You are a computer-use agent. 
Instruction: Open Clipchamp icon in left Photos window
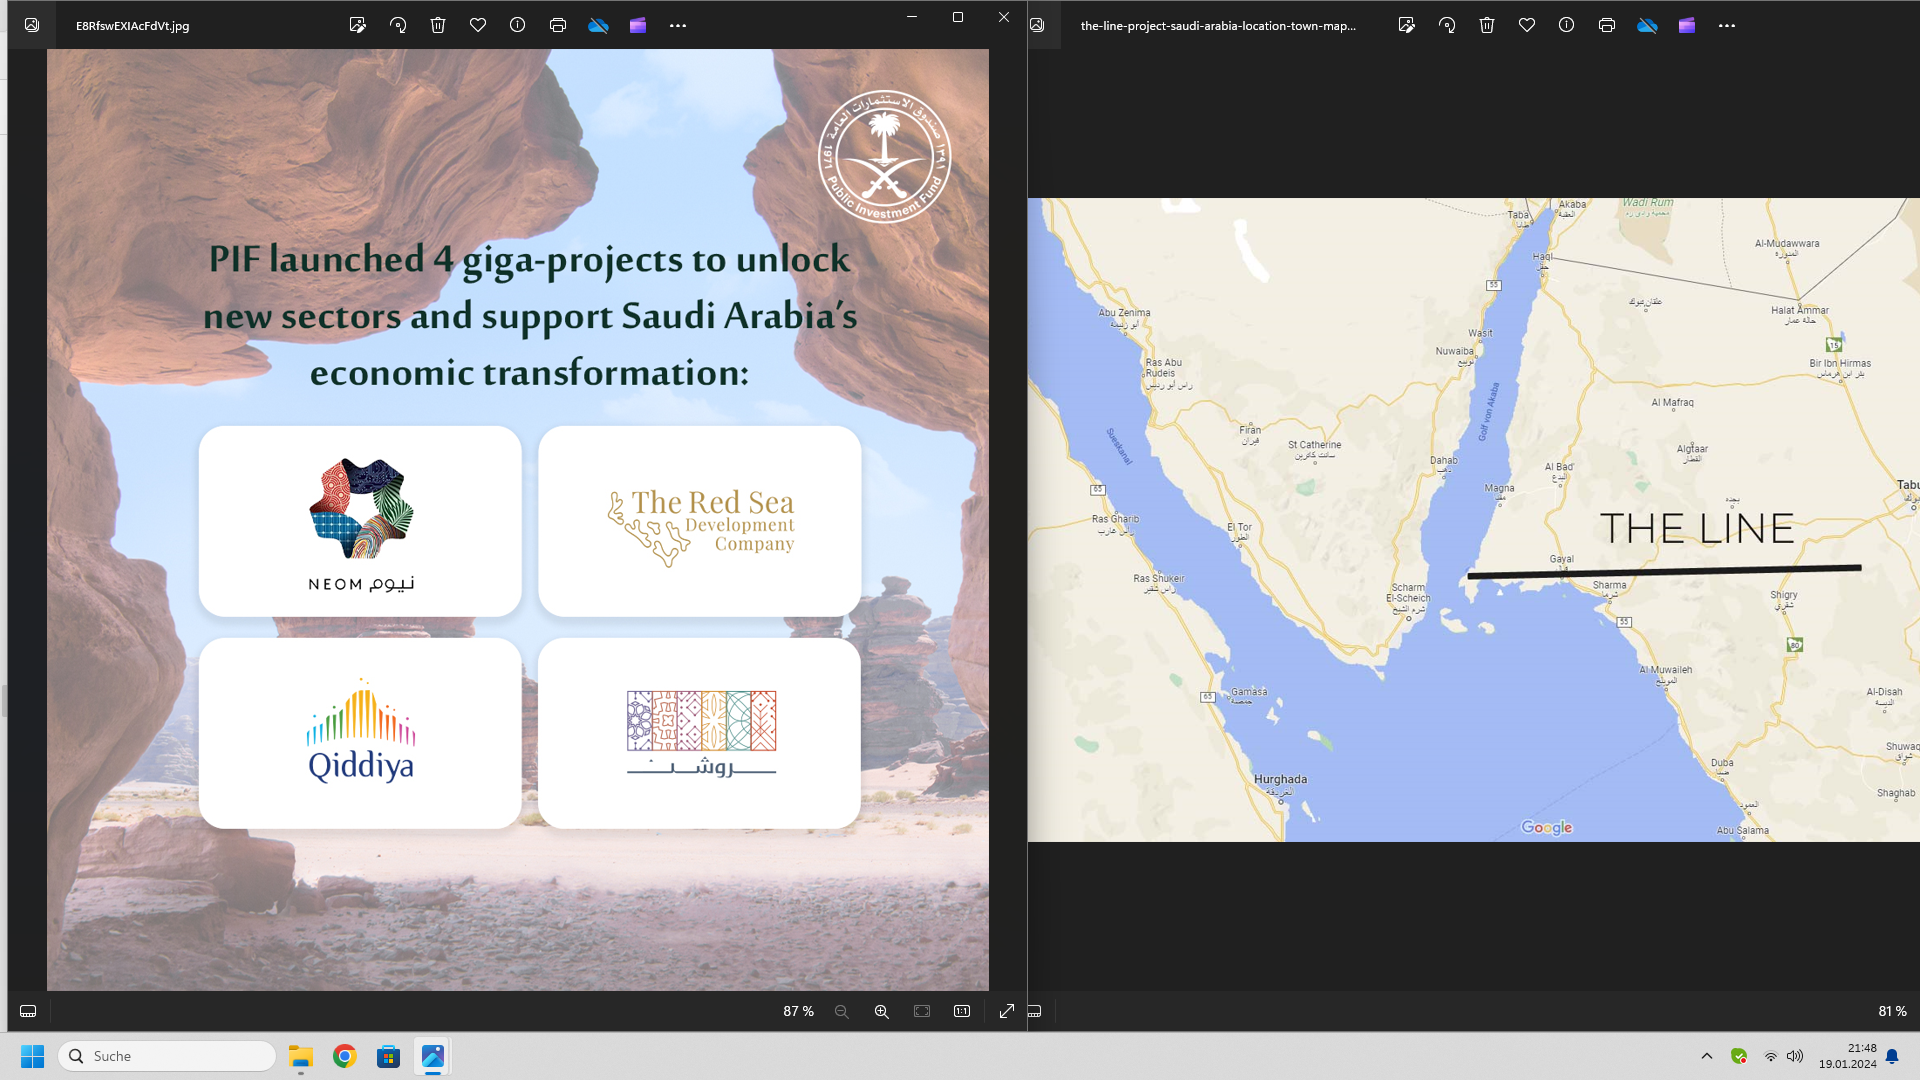pos(638,25)
